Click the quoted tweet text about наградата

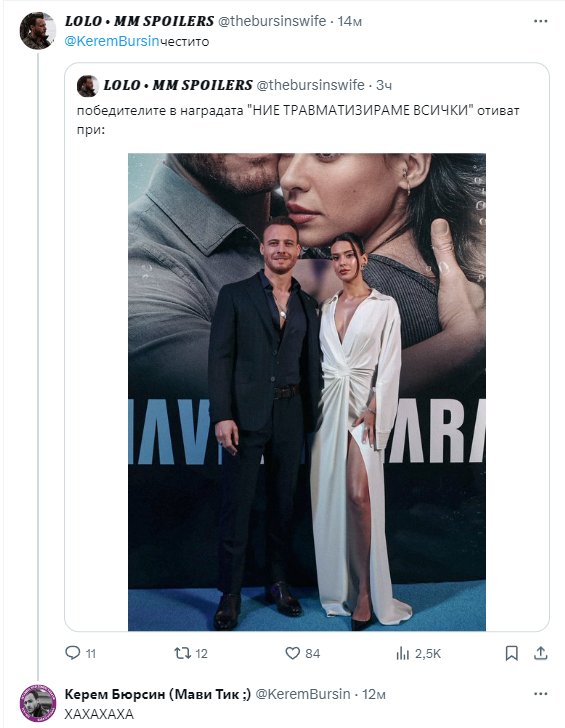click(298, 120)
